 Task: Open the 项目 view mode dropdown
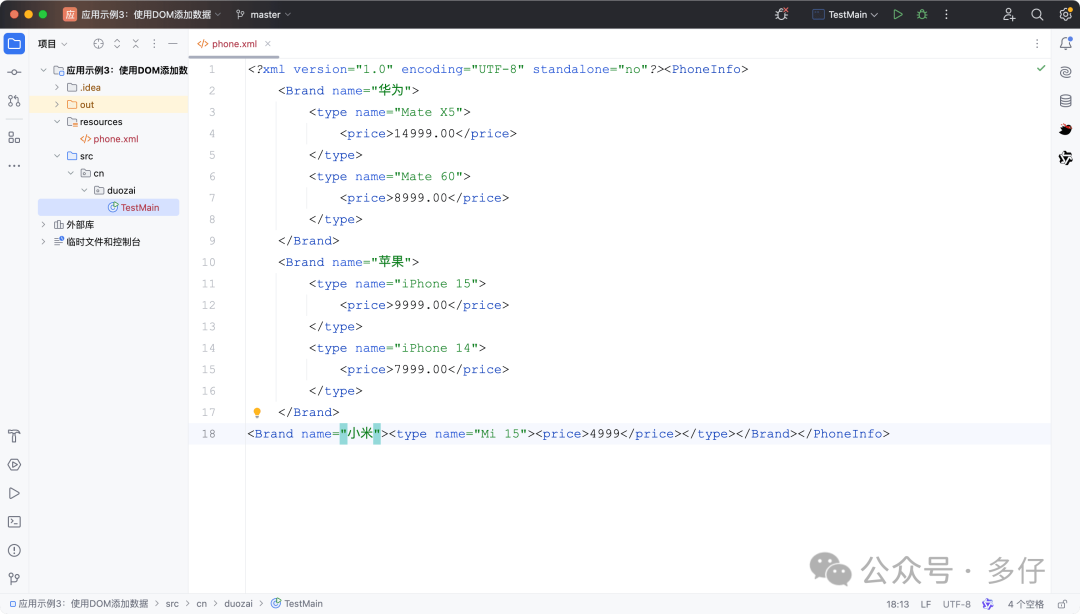52,43
